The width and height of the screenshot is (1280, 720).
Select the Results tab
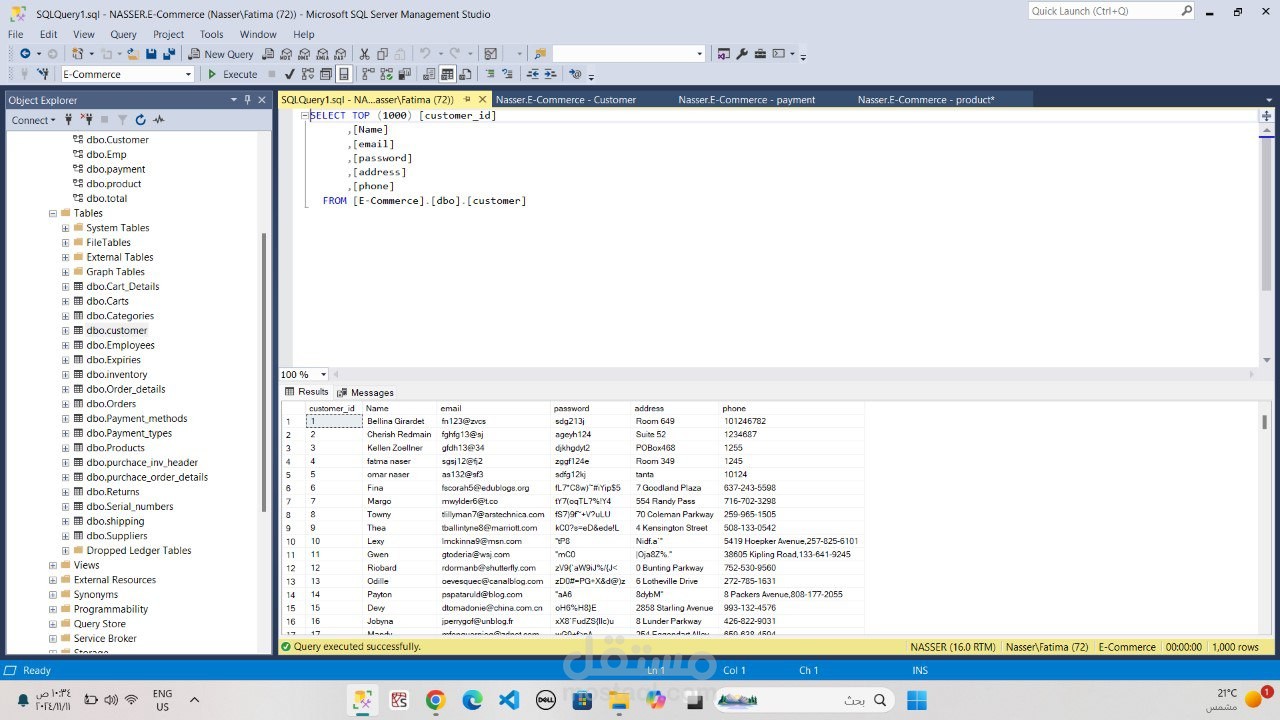click(x=306, y=392)
